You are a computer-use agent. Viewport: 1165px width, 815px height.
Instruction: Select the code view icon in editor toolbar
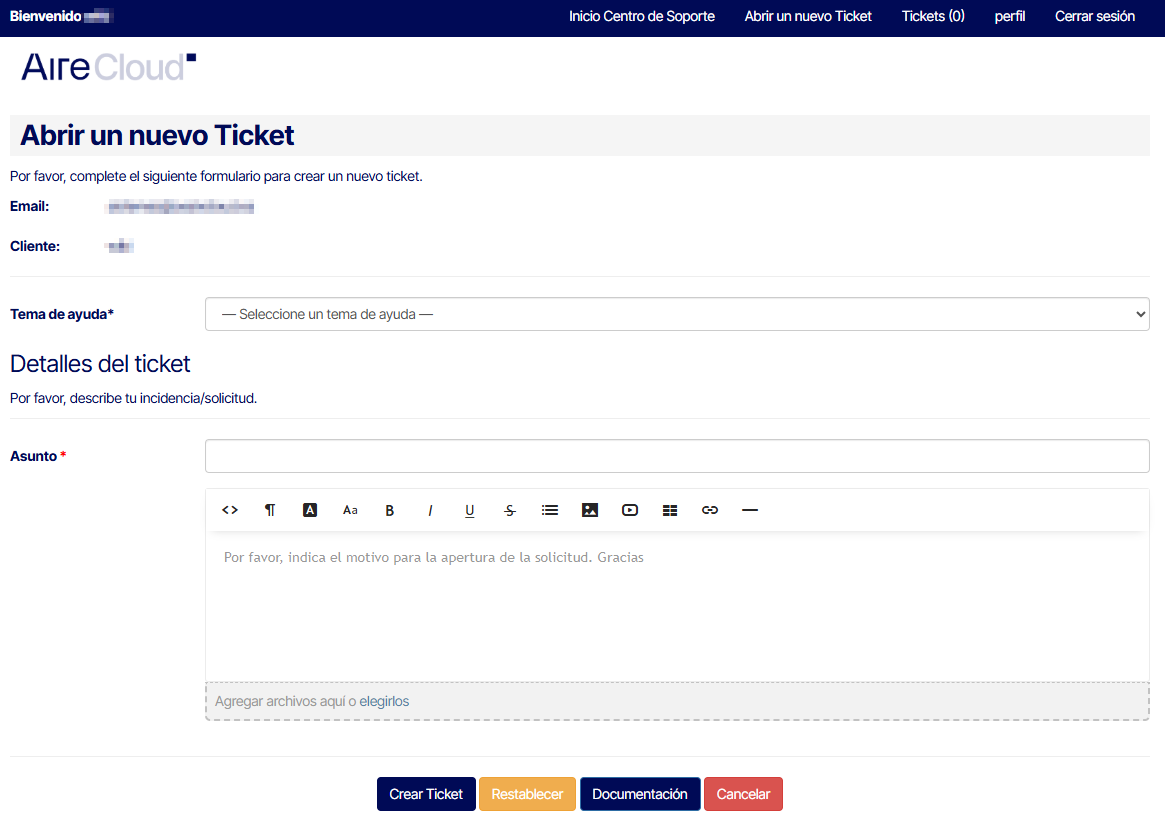pyautogui.click(x=229, y=510)
